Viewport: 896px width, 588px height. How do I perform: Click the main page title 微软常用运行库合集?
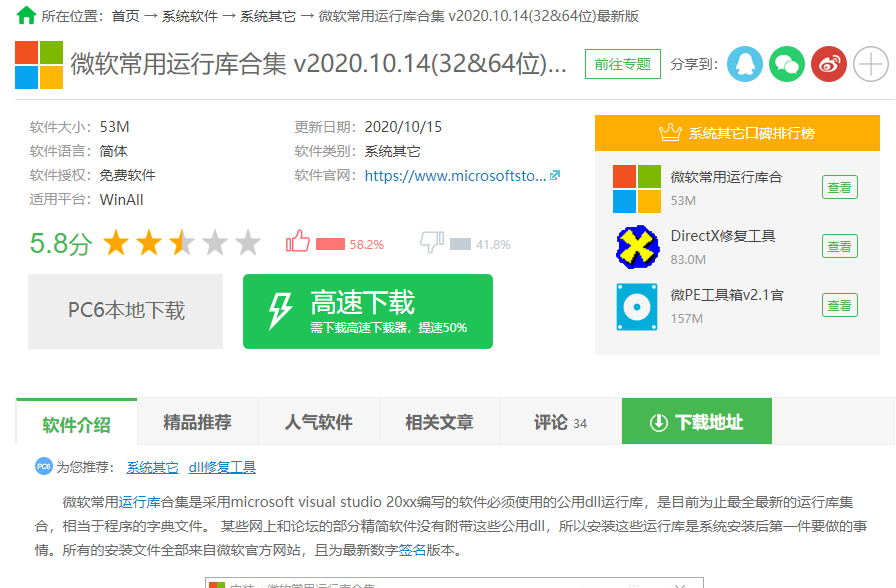pyautogui.click(x=318, y=64)
